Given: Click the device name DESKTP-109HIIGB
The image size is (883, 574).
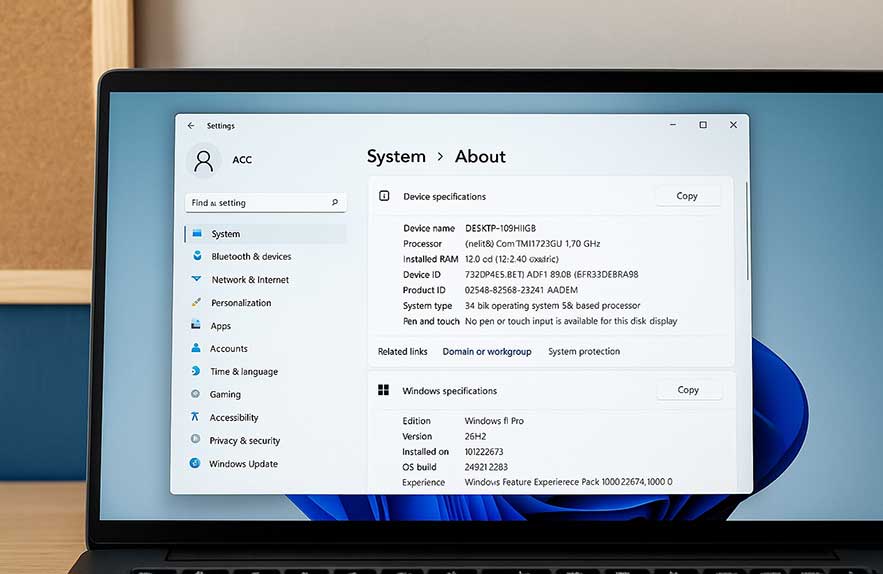Looking at the screenshot, I should [501, 228].
